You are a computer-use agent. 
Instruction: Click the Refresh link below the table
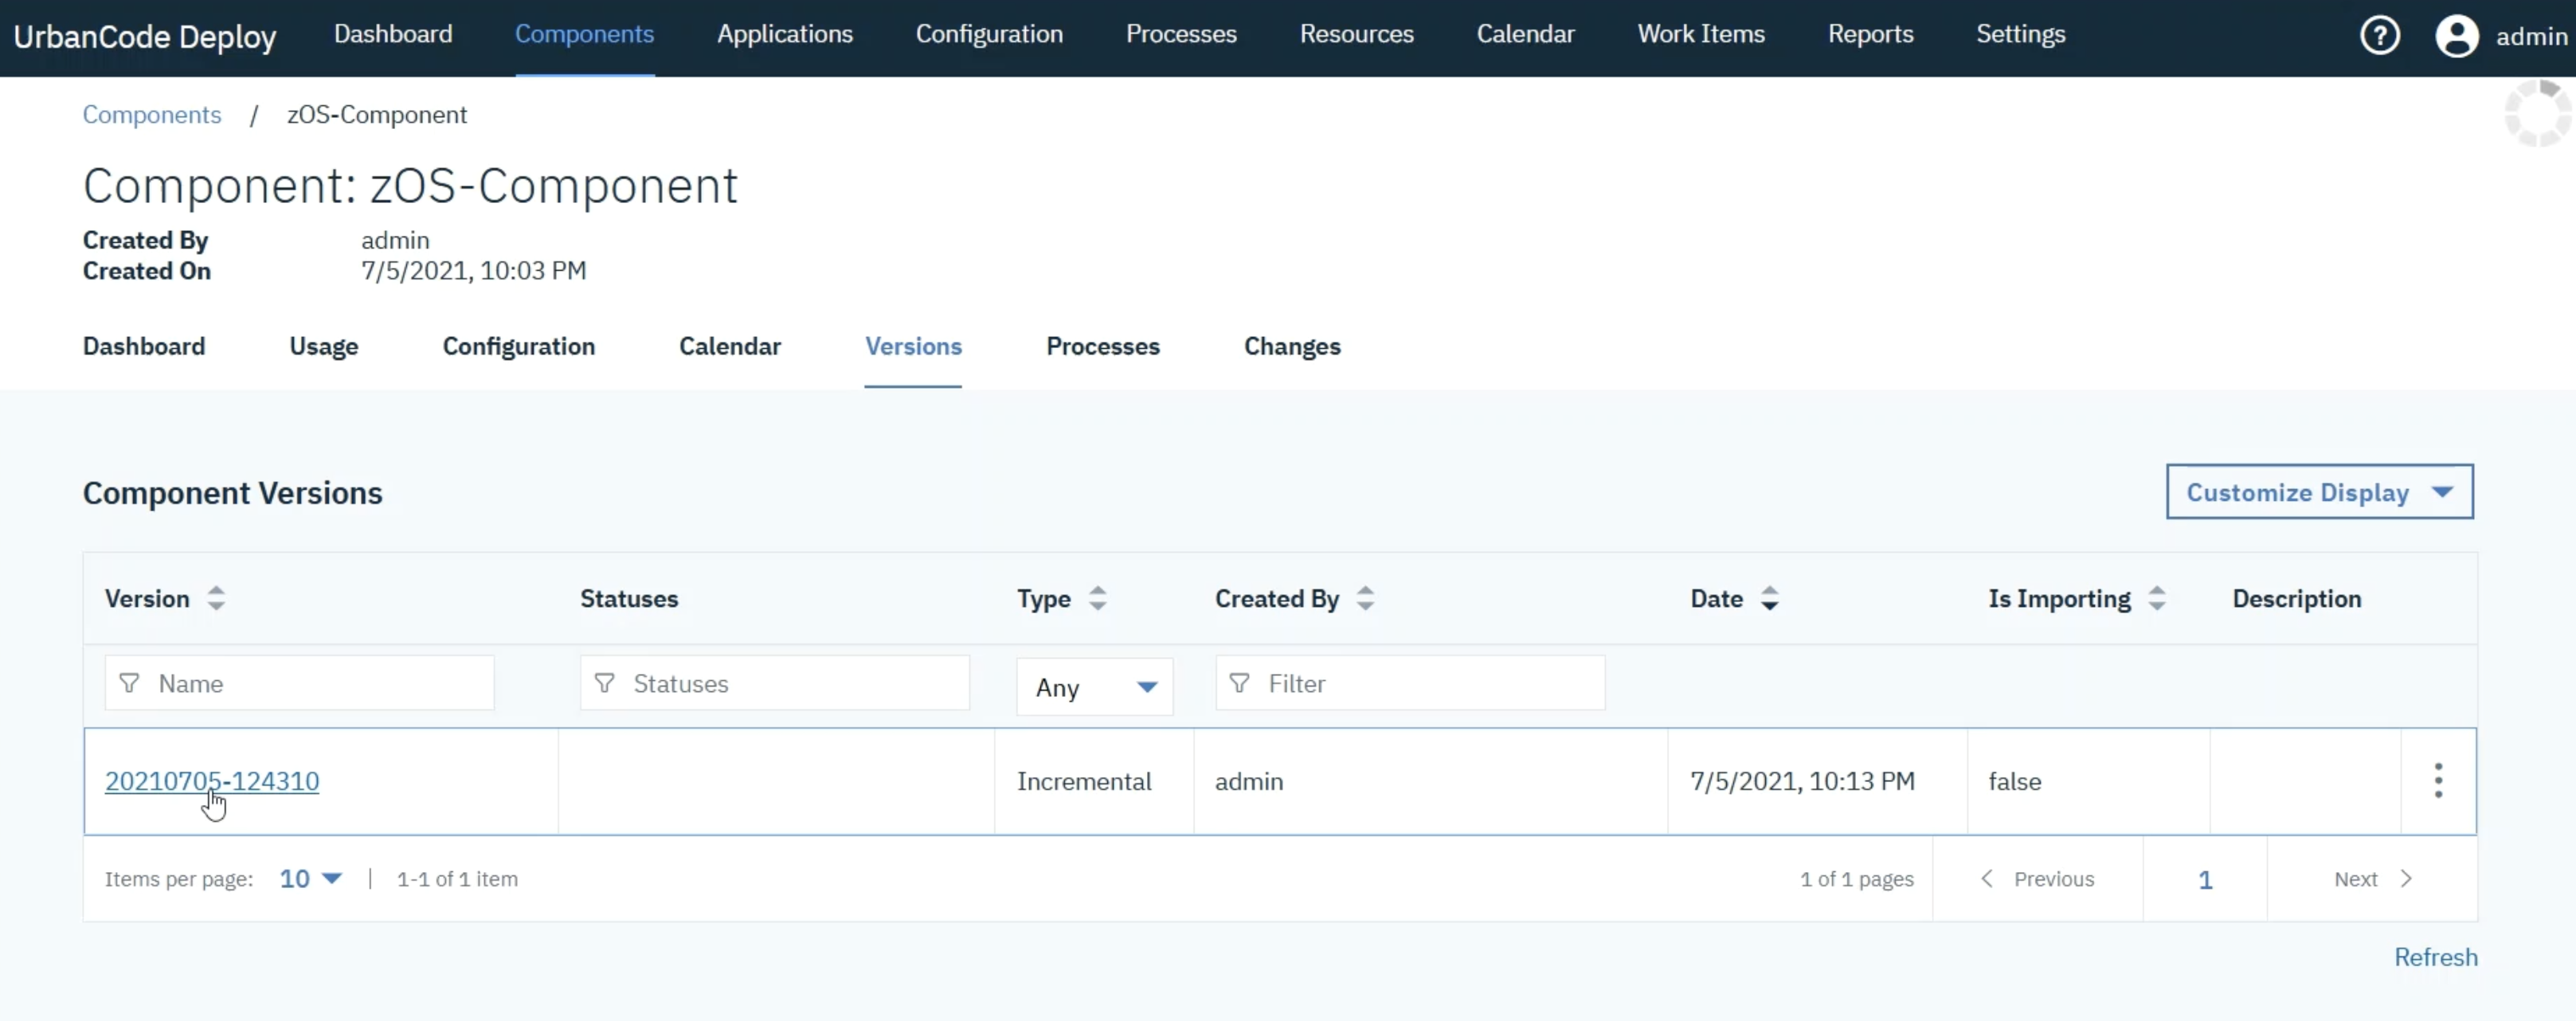pos(2435,956)
